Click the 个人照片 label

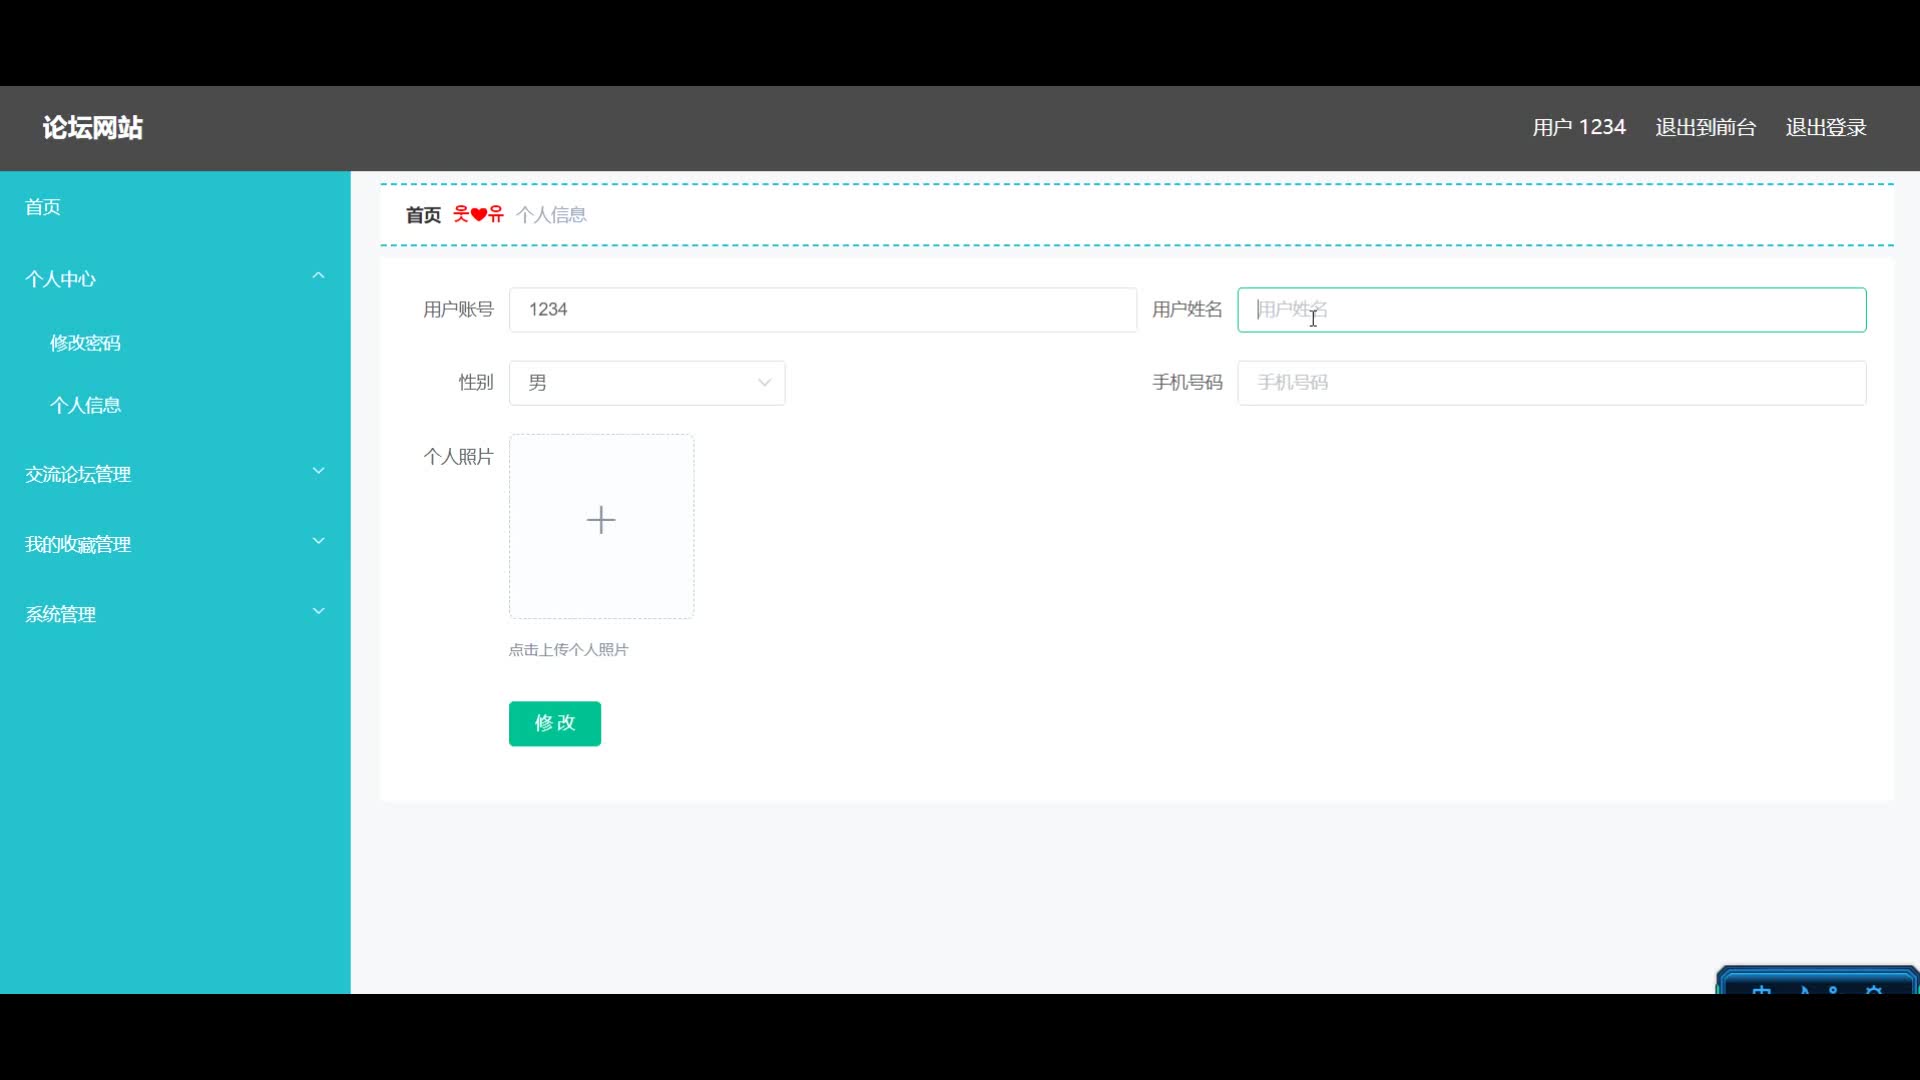point(458,456)
